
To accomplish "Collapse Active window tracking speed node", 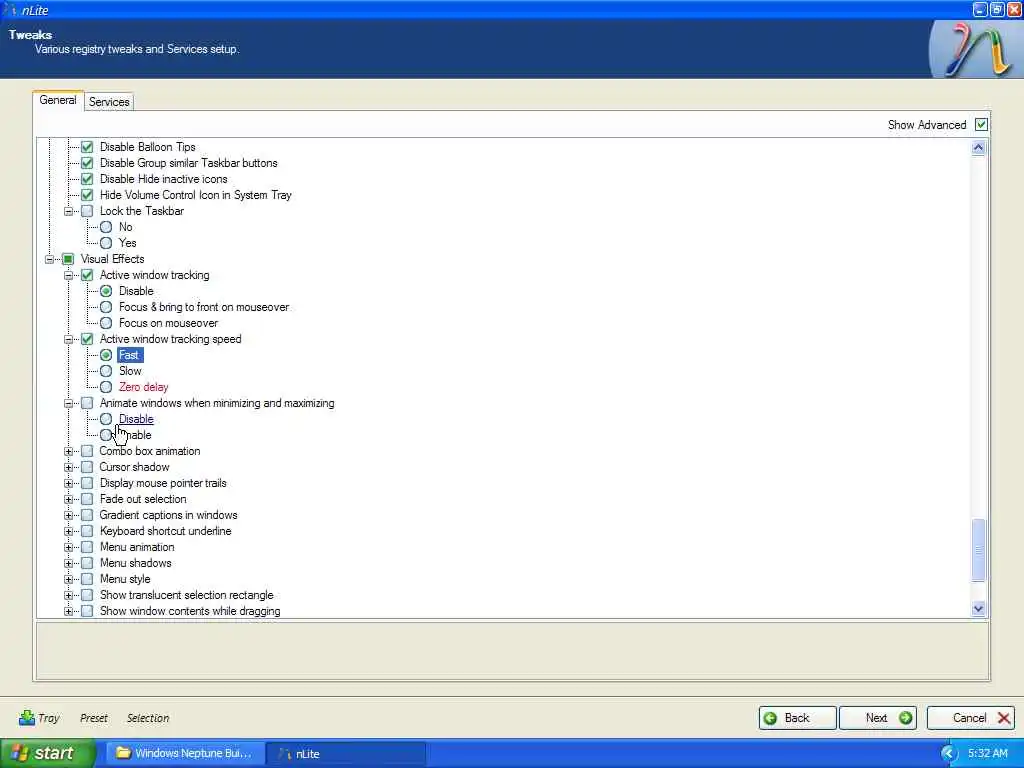I will tap(68, 339).
